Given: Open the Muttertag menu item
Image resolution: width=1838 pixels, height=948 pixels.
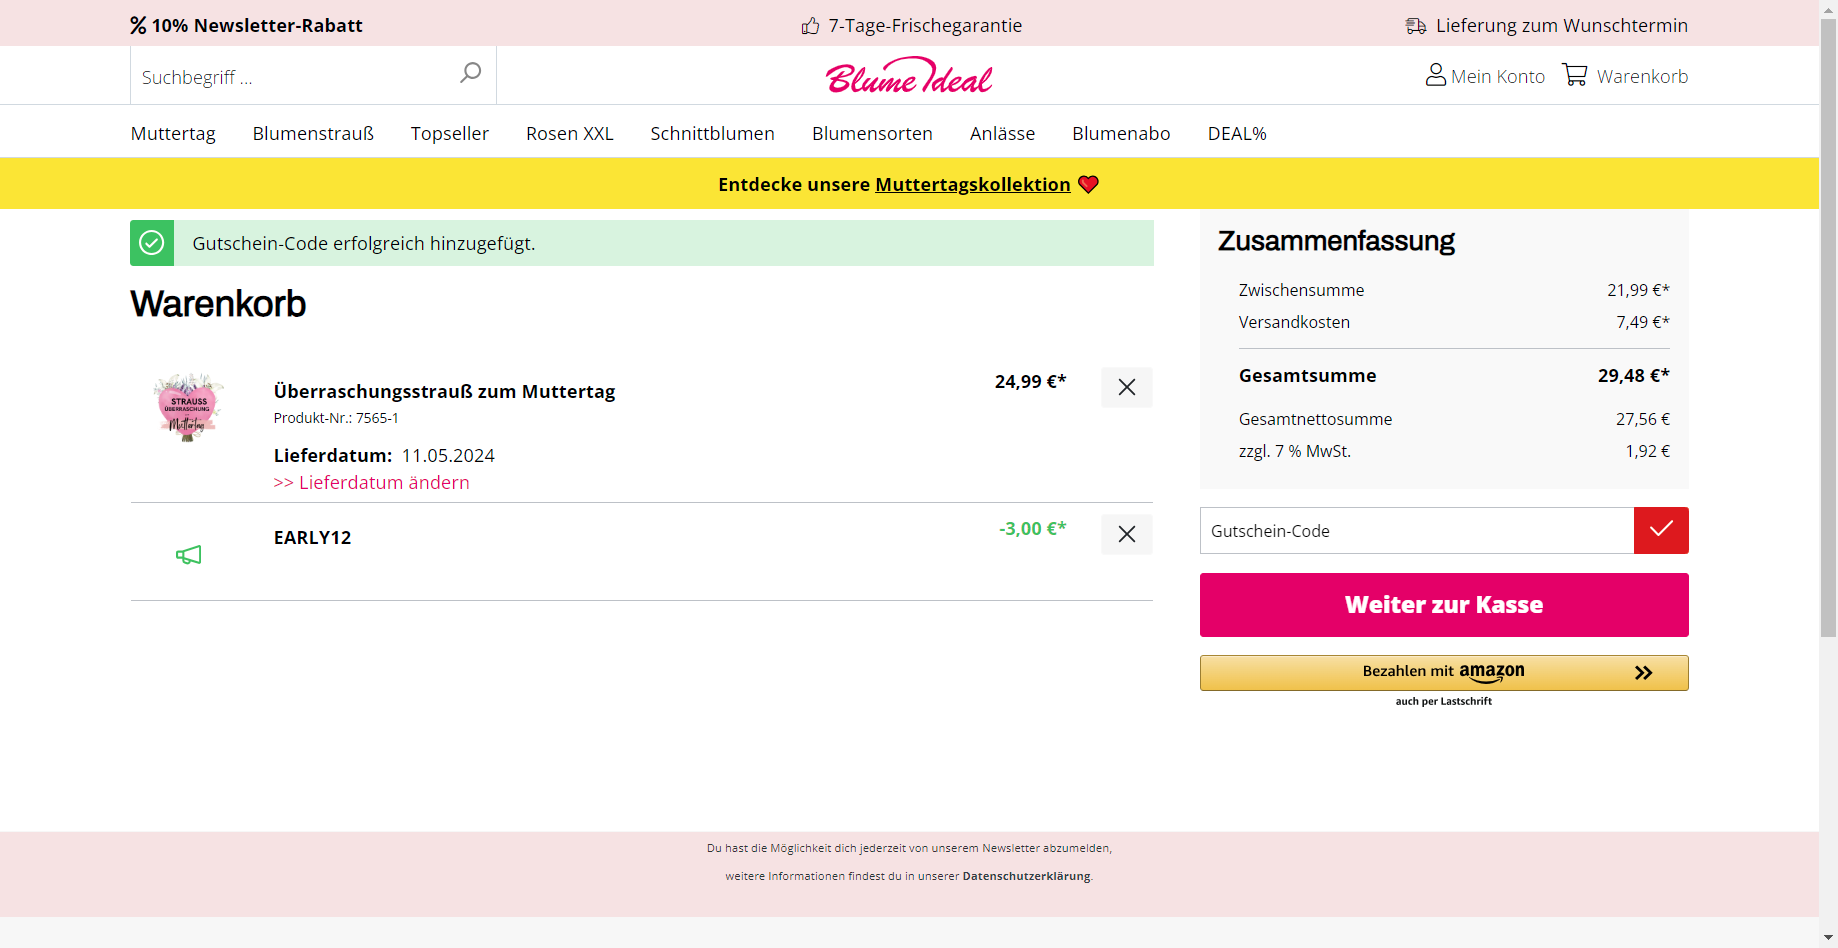Looking at the screenshot, I should 173,133.
